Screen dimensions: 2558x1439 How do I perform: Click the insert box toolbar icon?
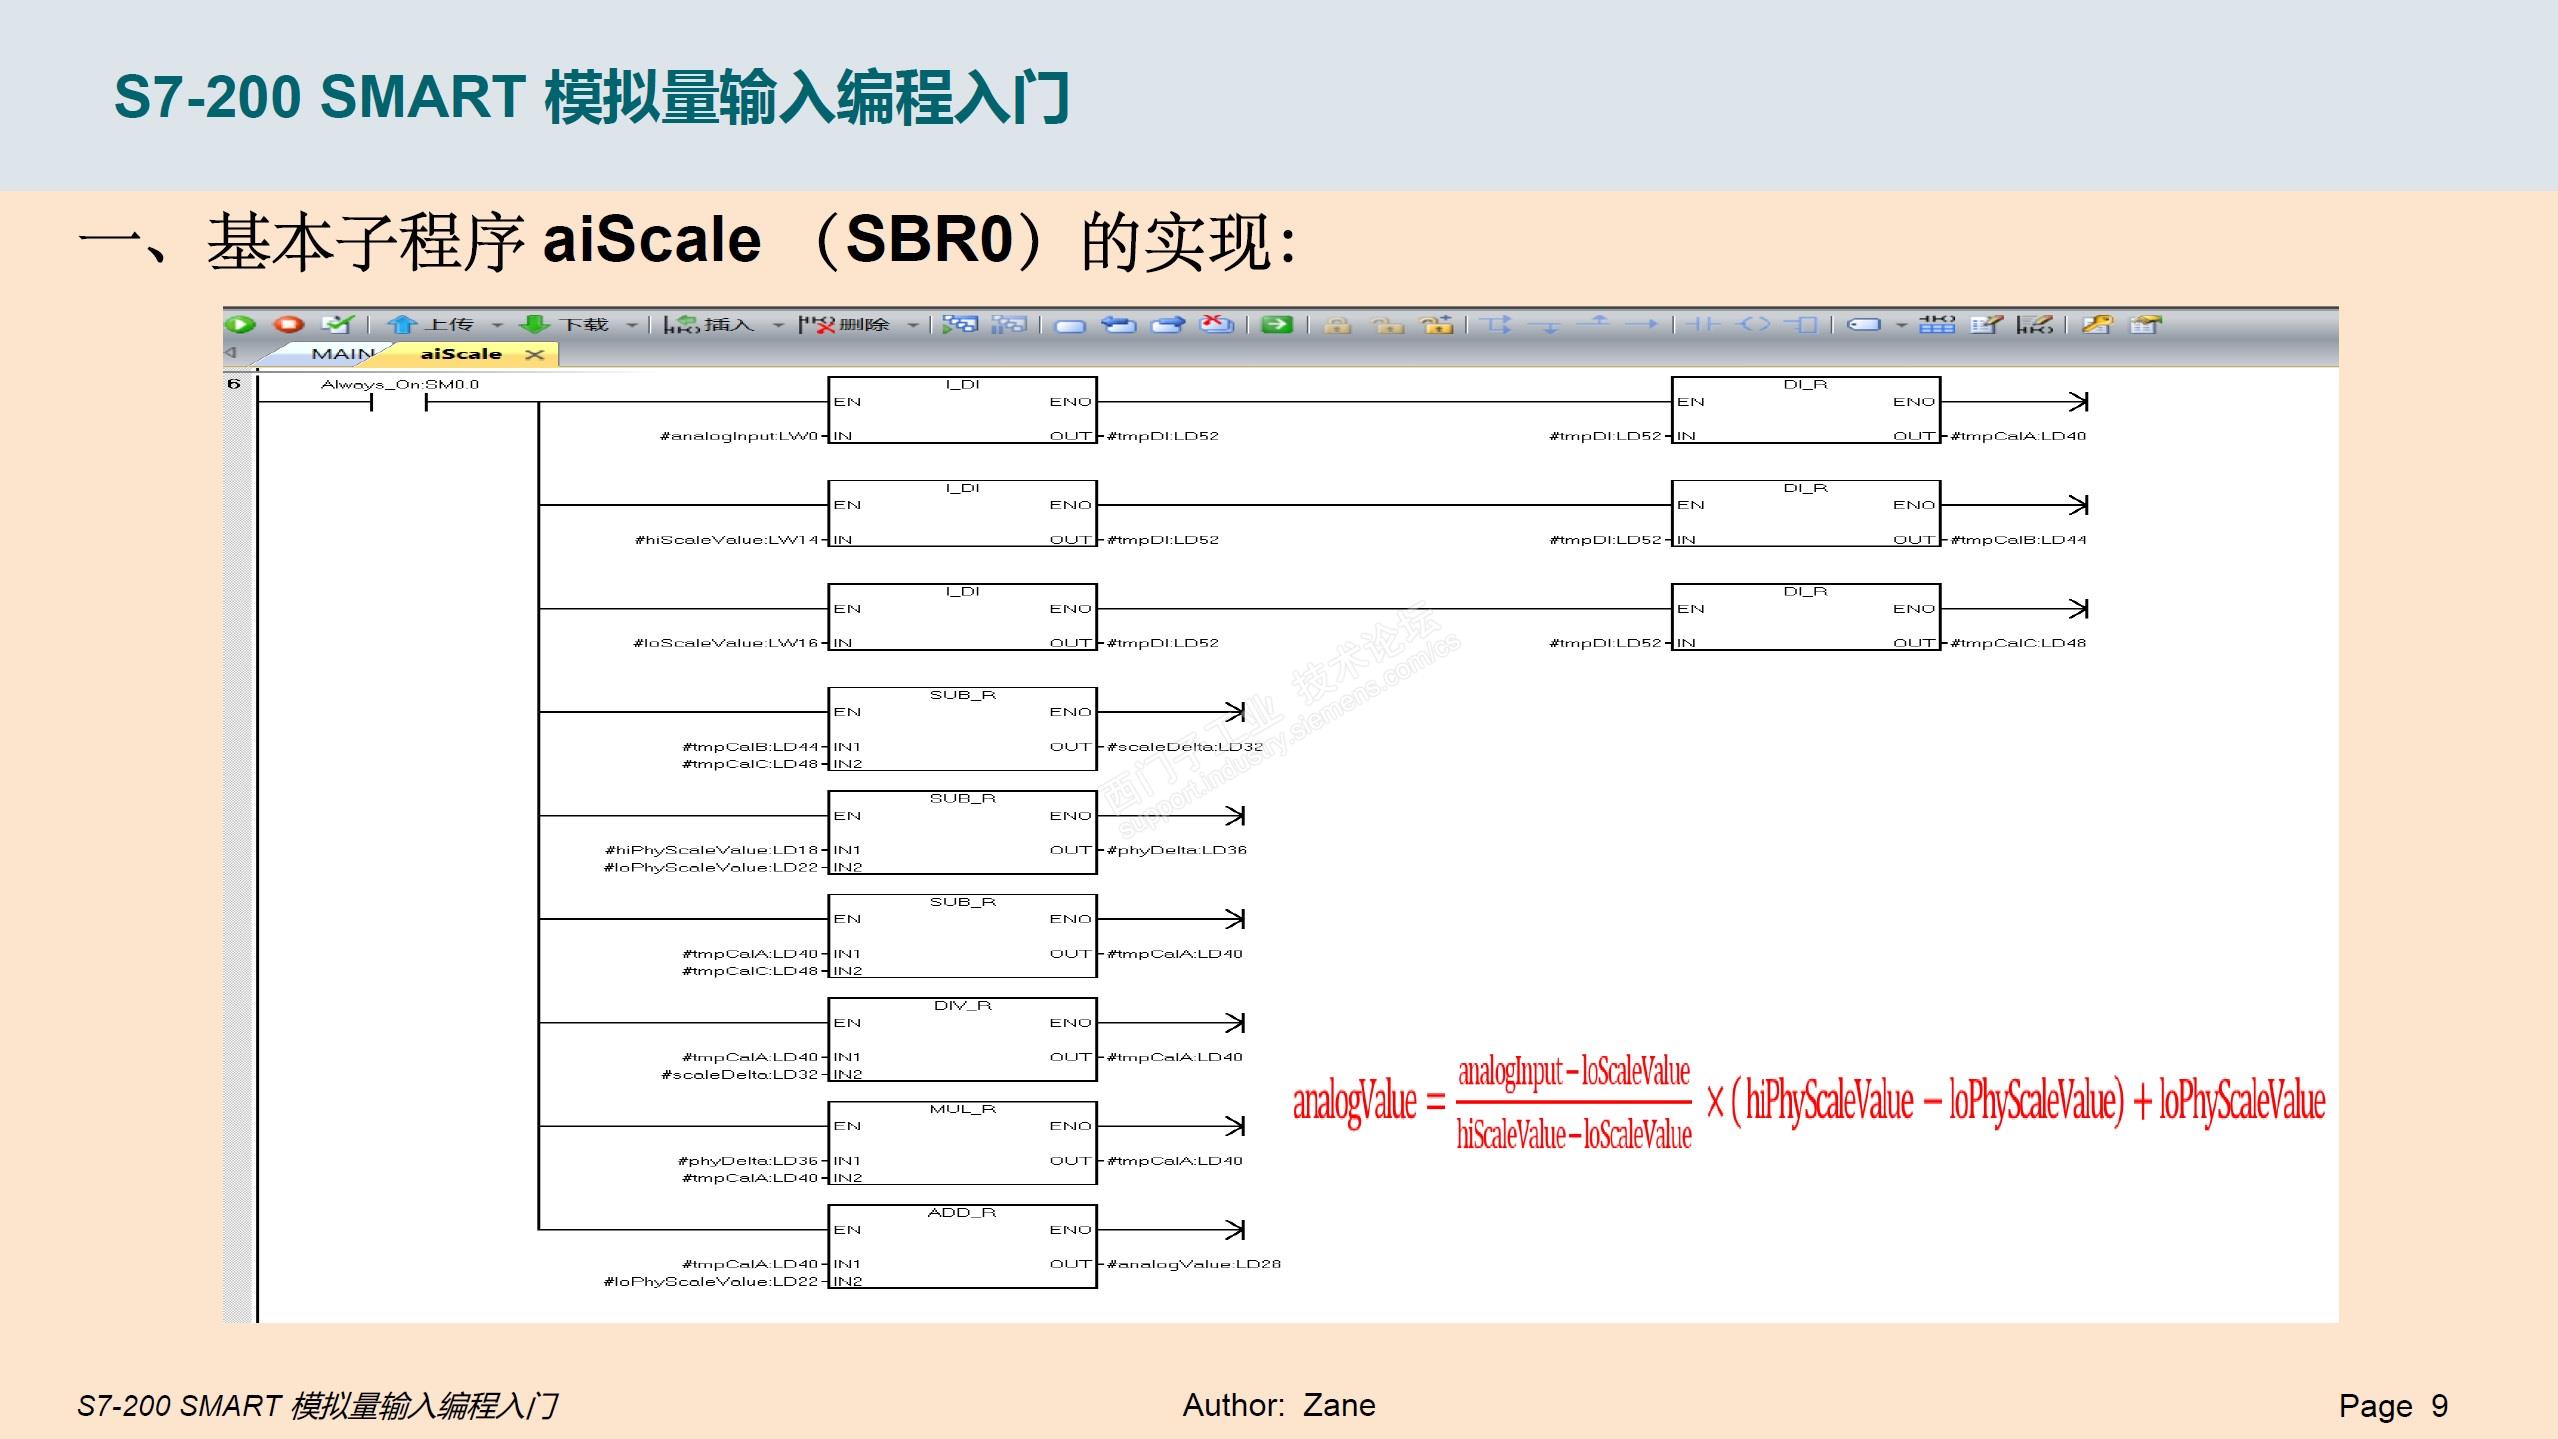tap(1802, 324)
